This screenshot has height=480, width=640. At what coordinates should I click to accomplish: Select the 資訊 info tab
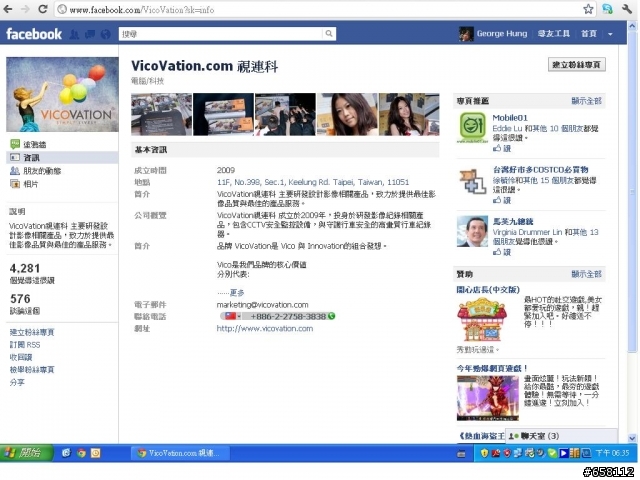point(62,158)
